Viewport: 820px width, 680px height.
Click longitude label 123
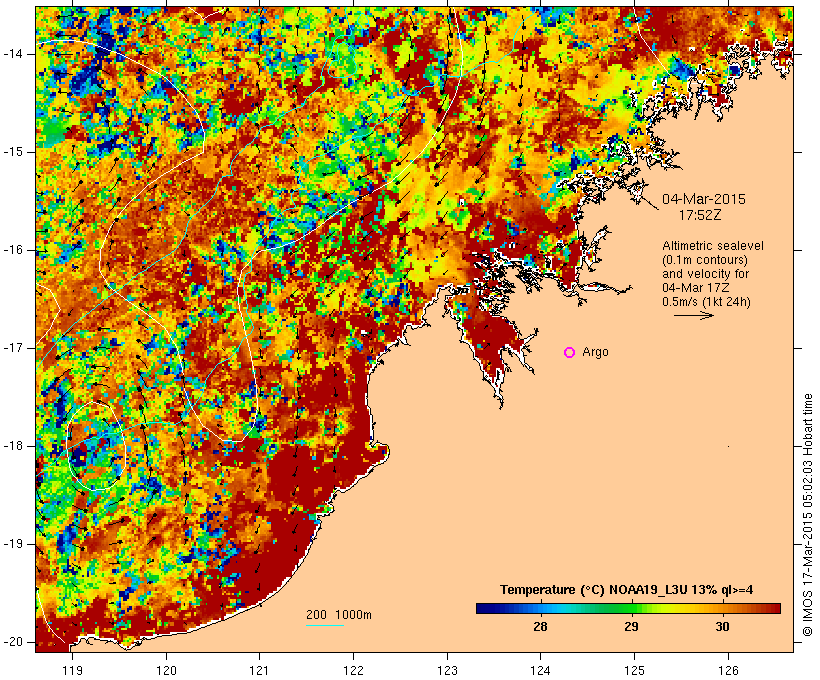click(447, 670)
